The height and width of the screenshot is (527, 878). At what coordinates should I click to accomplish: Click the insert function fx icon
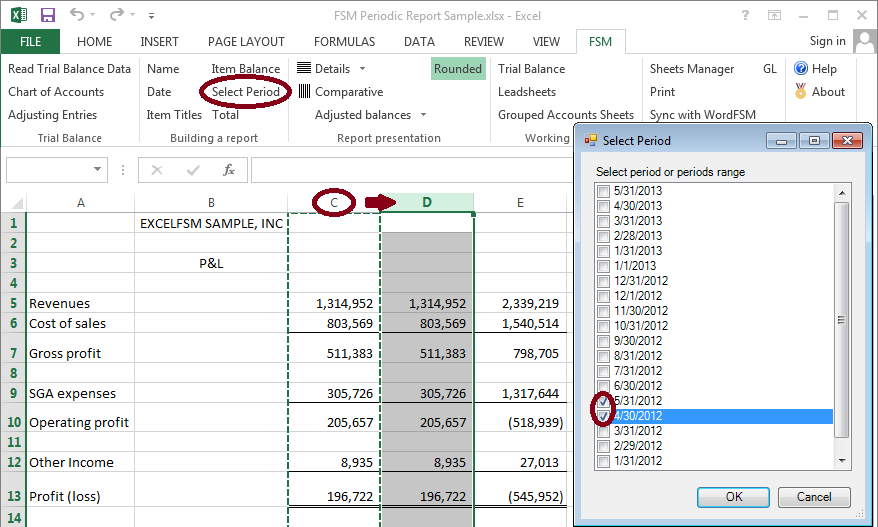point(228,170)
